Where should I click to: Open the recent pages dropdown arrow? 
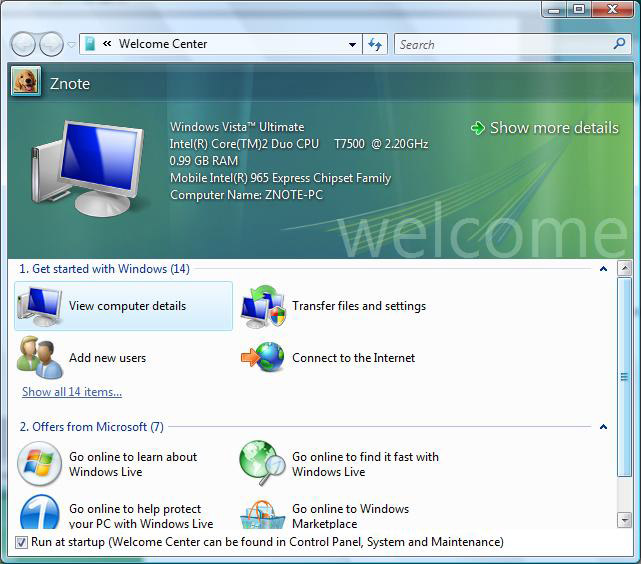[x=71, y=45]
